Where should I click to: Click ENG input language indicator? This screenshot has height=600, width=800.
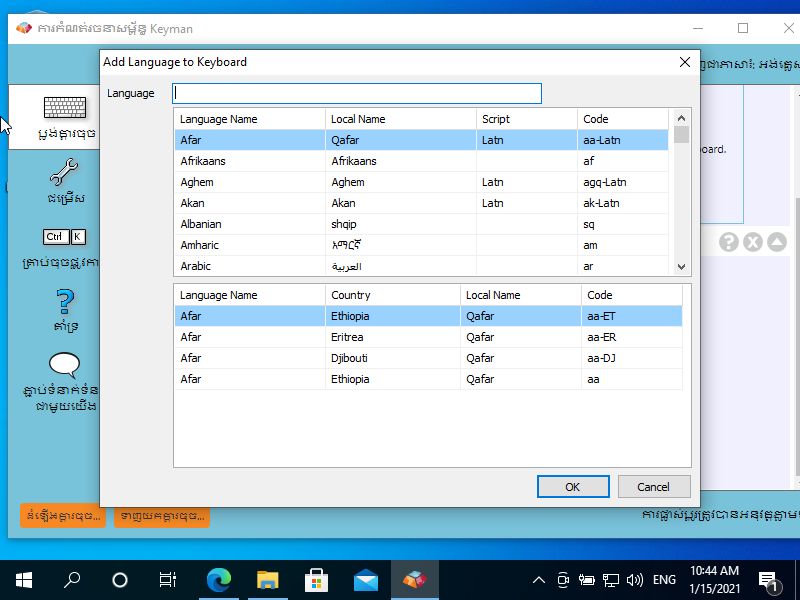tap(664, 580)
